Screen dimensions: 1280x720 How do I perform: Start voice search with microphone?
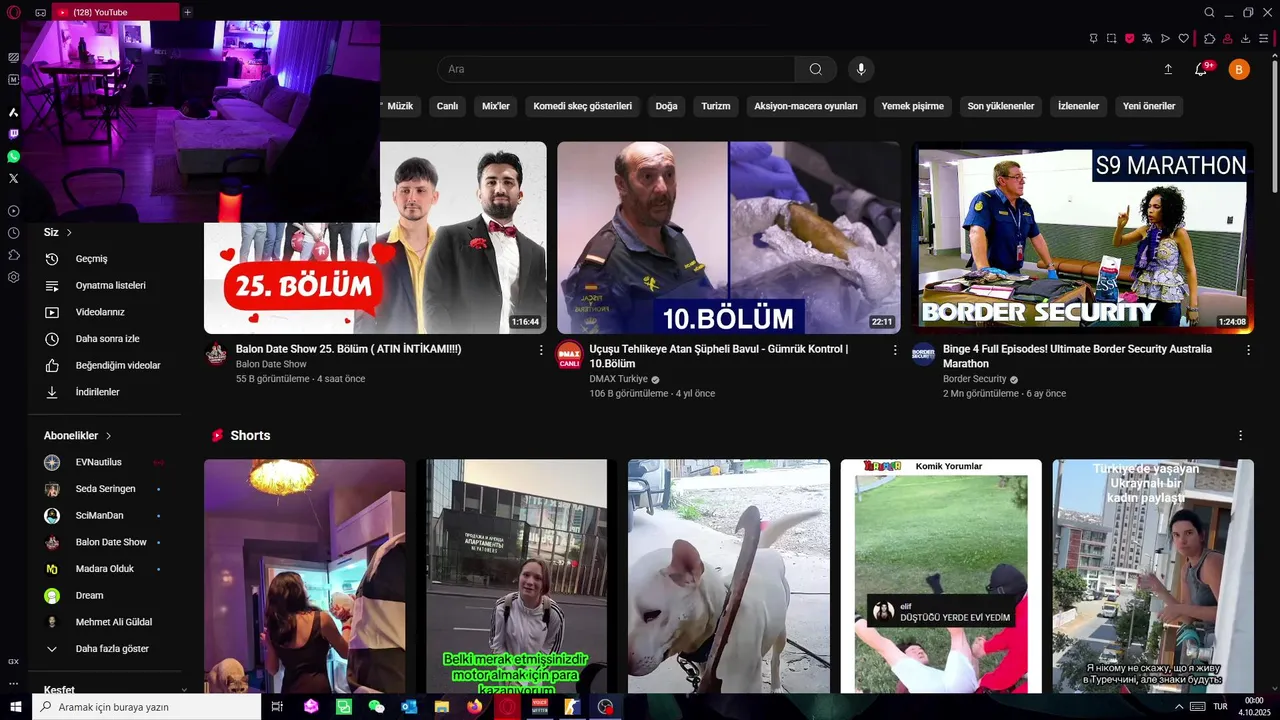[x=861, y=69]
